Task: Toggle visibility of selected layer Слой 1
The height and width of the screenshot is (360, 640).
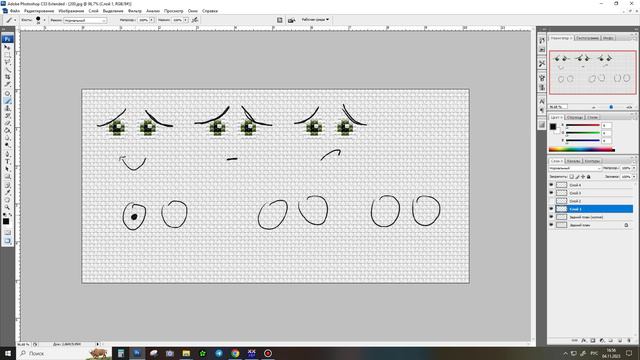Action: [551, 209]
